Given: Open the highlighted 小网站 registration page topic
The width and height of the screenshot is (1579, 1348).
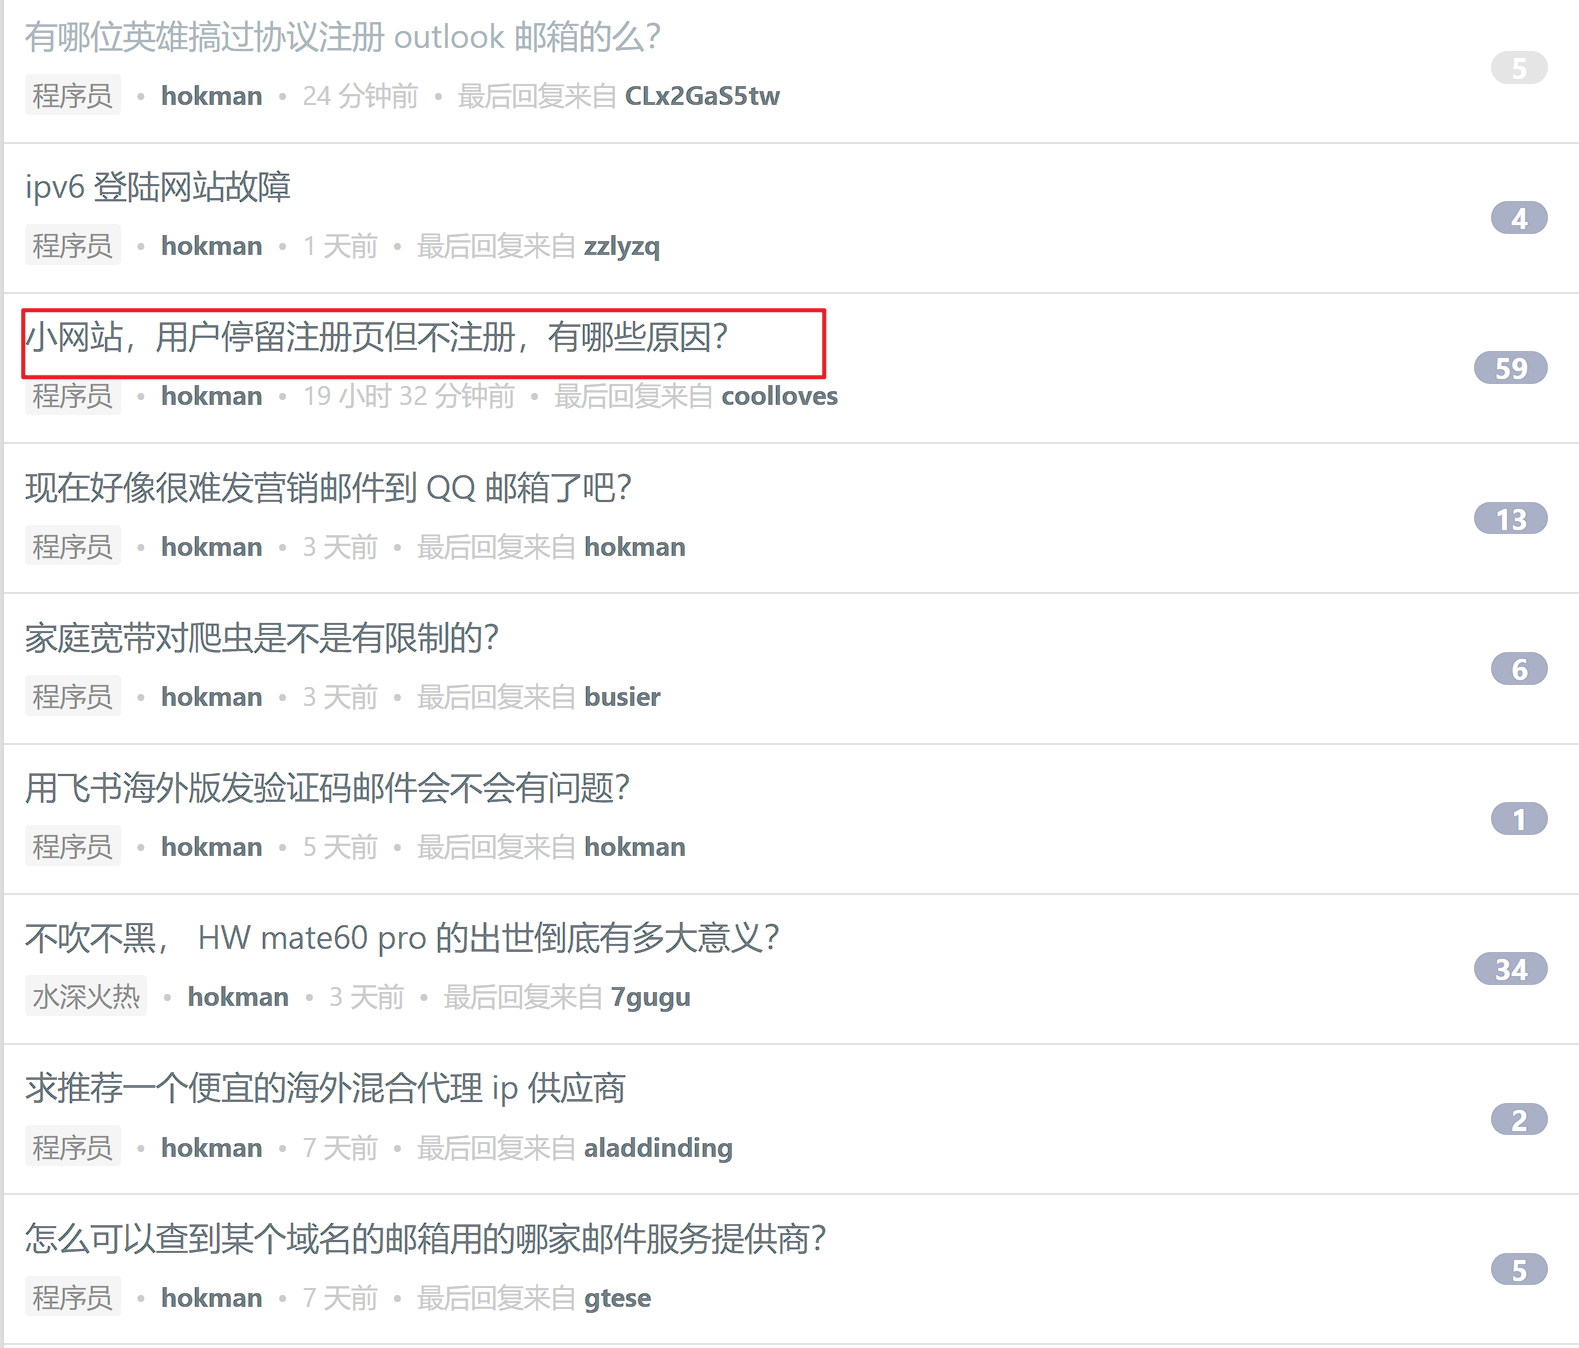Looking at the screenshot, I should (377, 338).
